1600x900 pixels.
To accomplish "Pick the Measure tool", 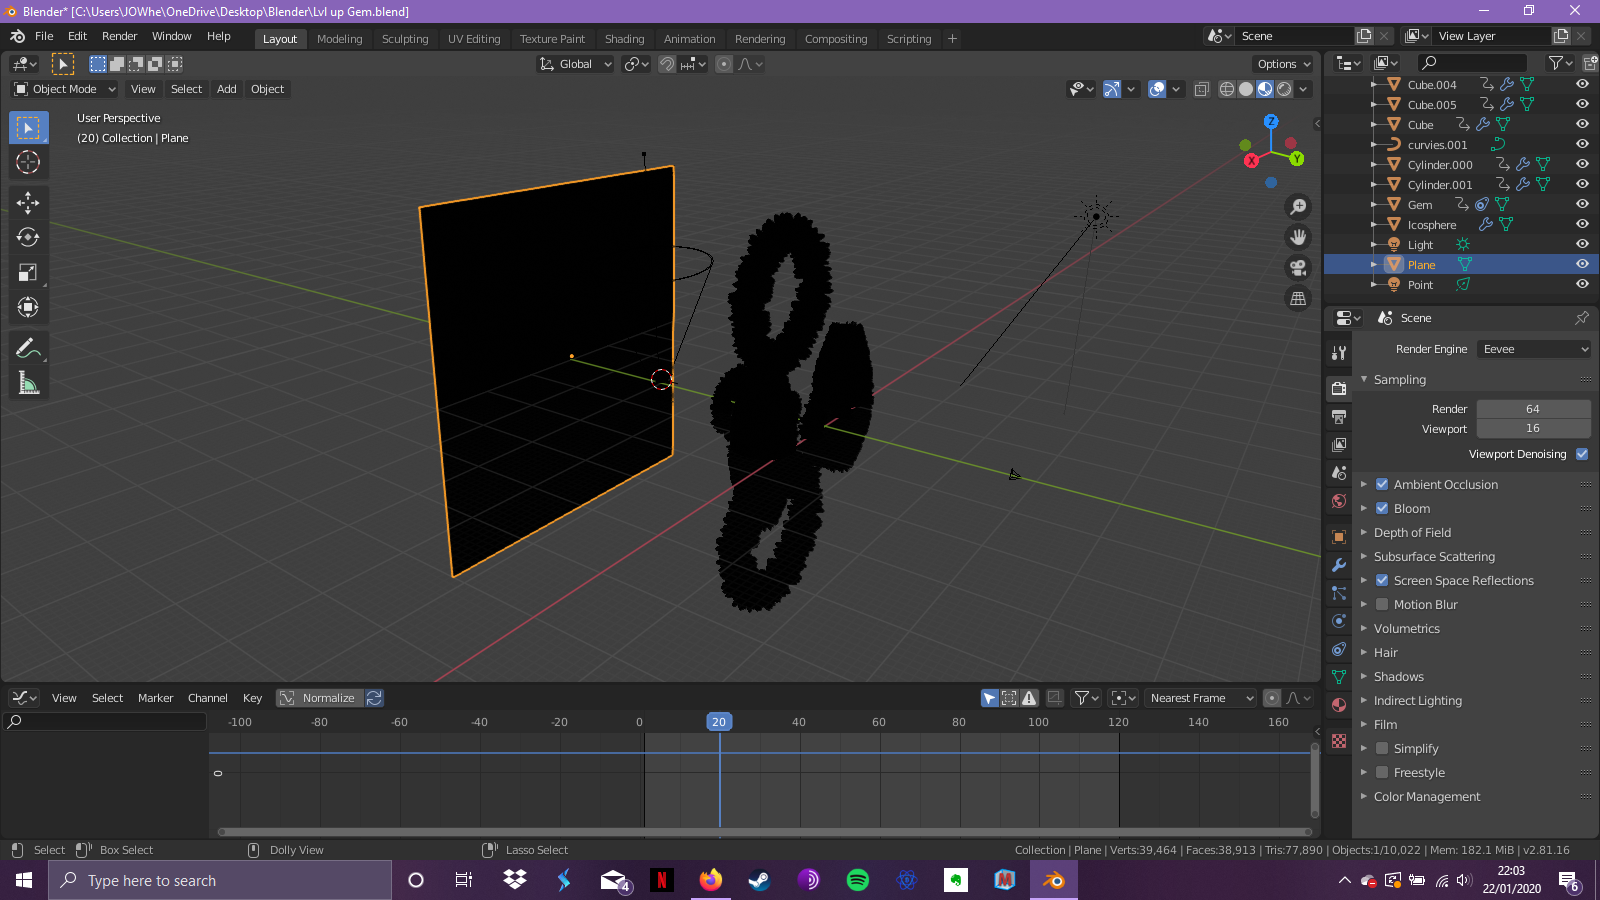I will tap(28, 383).
